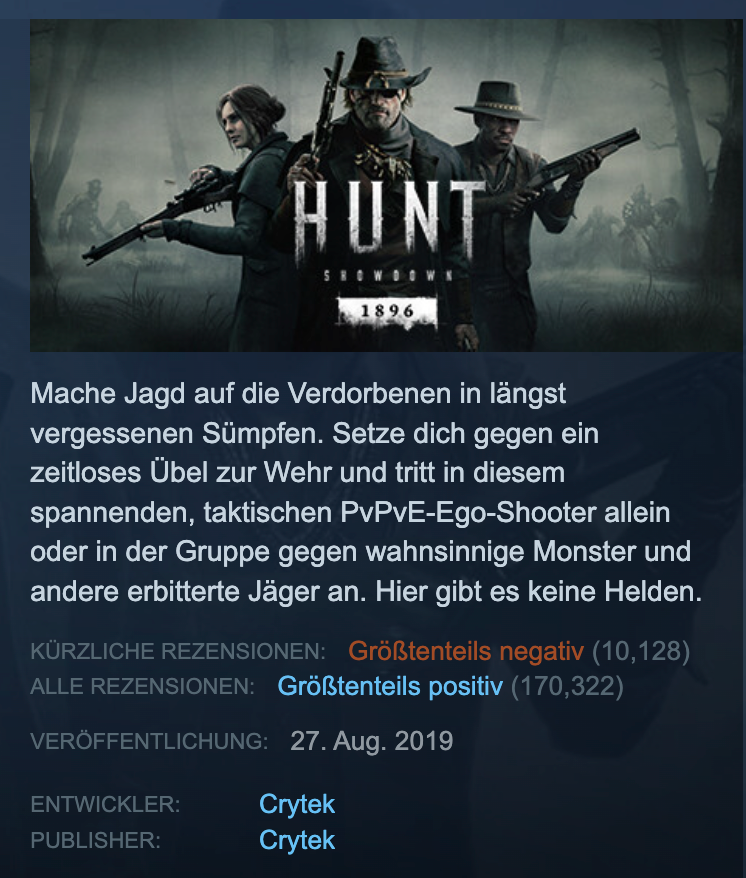This screenshot has width=746, height=878.
Task: Click the PUBLISHER label
Action: (x=95, y=840)
